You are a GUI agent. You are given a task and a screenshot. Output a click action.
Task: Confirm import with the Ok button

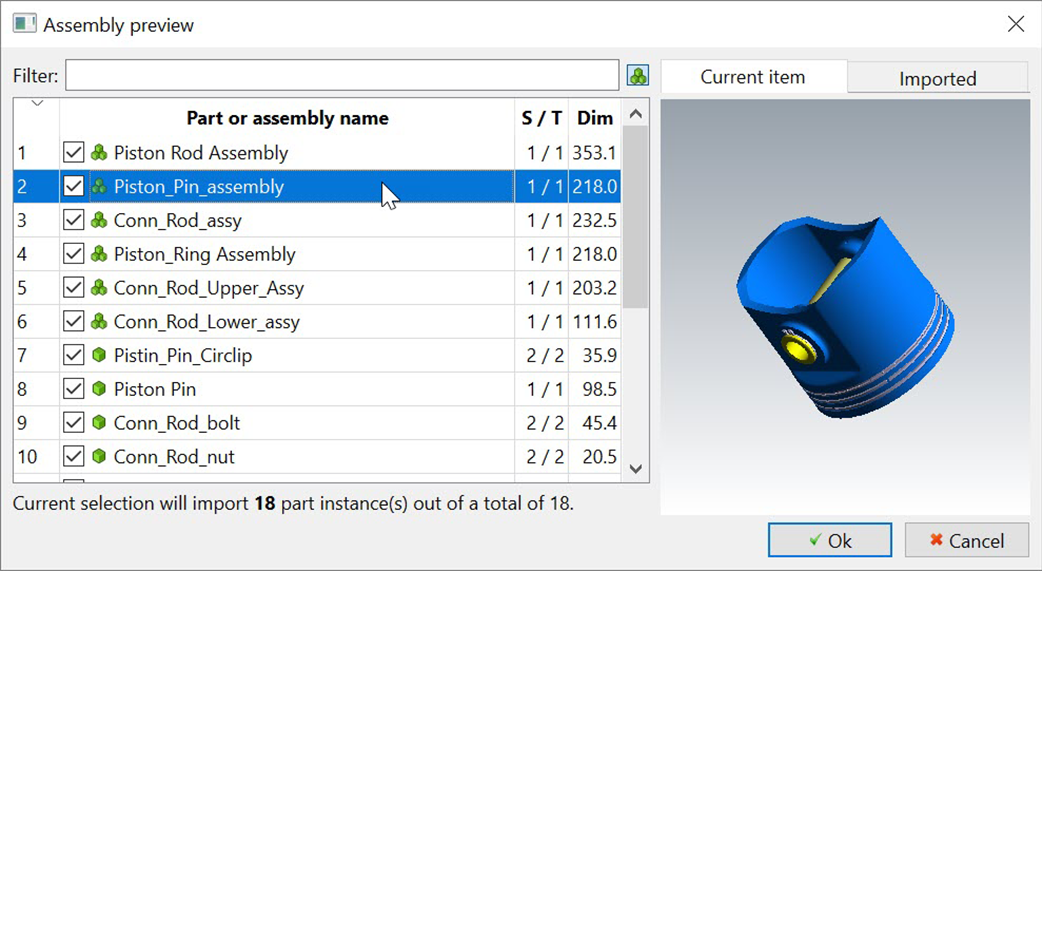tap(830, 540)
